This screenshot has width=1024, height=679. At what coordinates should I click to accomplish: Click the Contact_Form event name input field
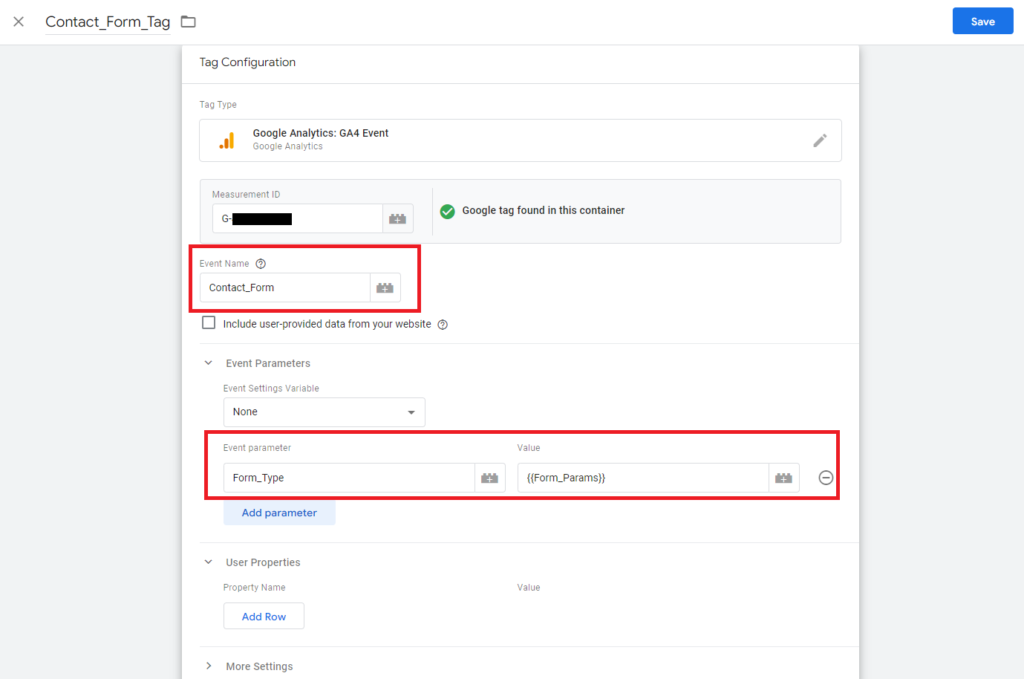pyautogui.click(x=285, y=288)
